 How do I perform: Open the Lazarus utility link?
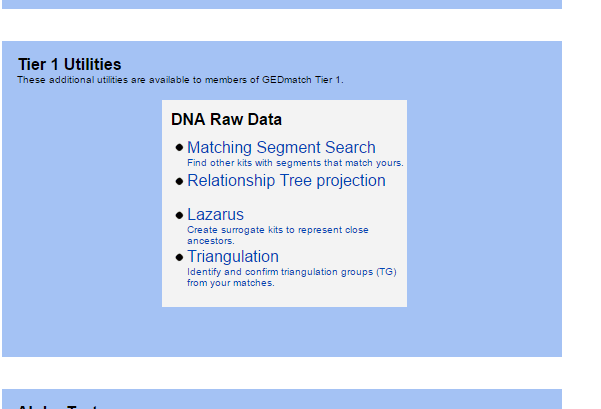215,214
